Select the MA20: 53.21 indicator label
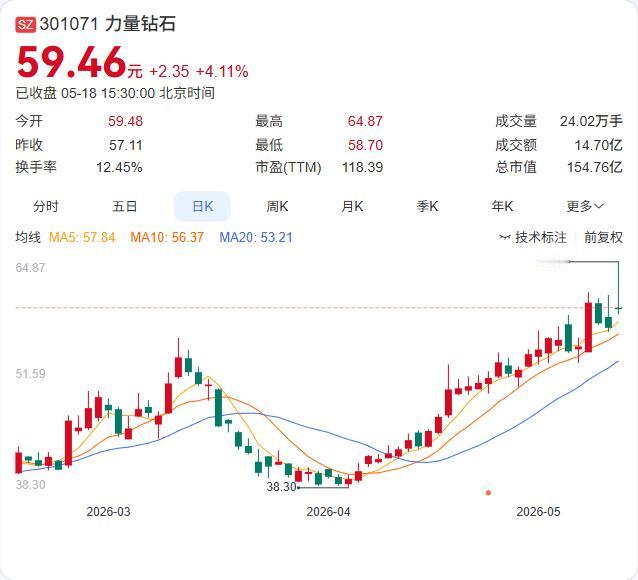 (256, 237)
